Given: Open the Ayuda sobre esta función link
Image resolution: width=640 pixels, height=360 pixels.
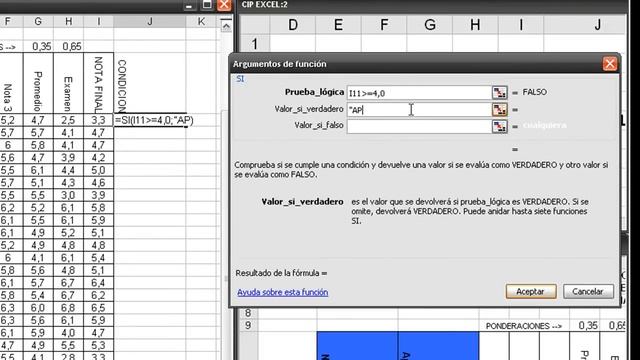Looking at the screenshot, I should tap(282, 292).
